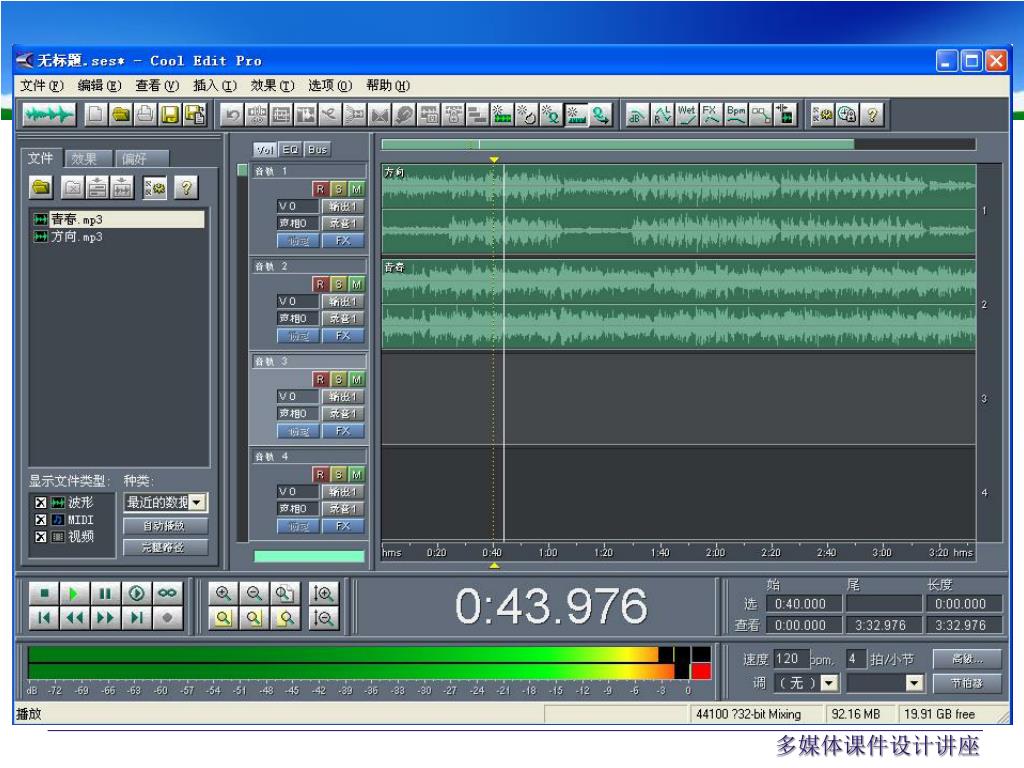Click the horizontal overview scroll bar above tracks

pos(679,144)
